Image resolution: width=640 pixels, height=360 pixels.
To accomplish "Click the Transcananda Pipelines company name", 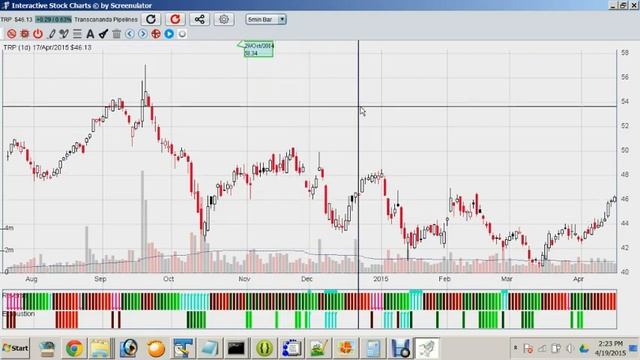I will tap(106, 19).
